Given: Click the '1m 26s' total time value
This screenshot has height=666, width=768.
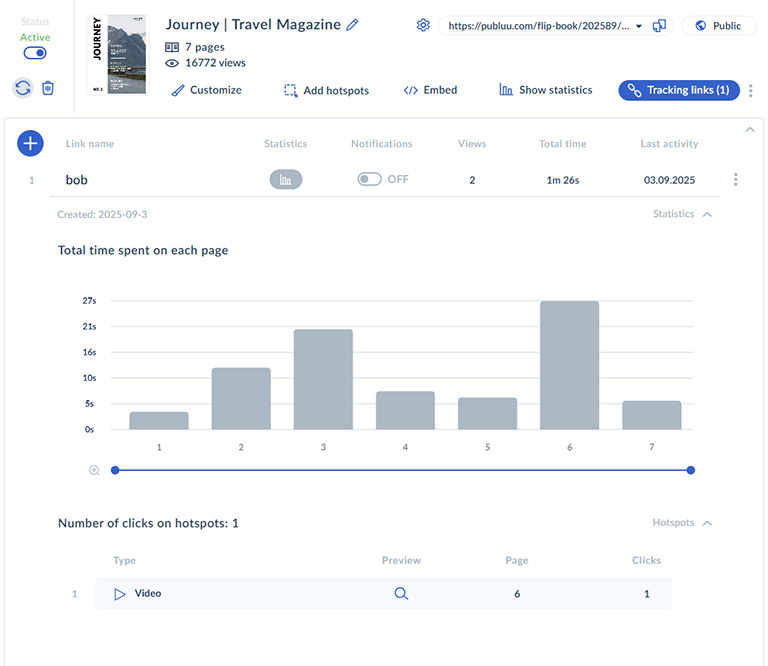Looking at the screenshot, I should (563, 180).
